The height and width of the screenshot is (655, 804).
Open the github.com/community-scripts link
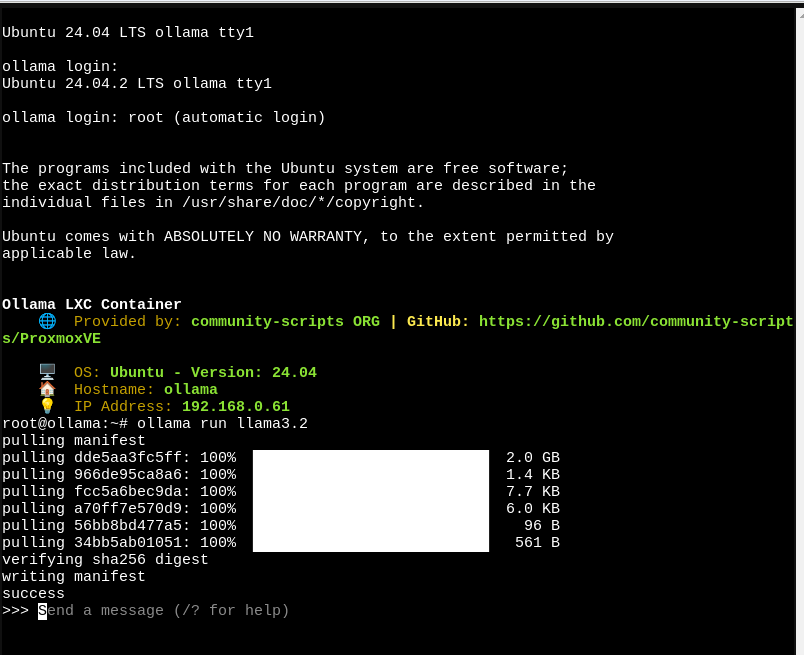coord(636,322)
